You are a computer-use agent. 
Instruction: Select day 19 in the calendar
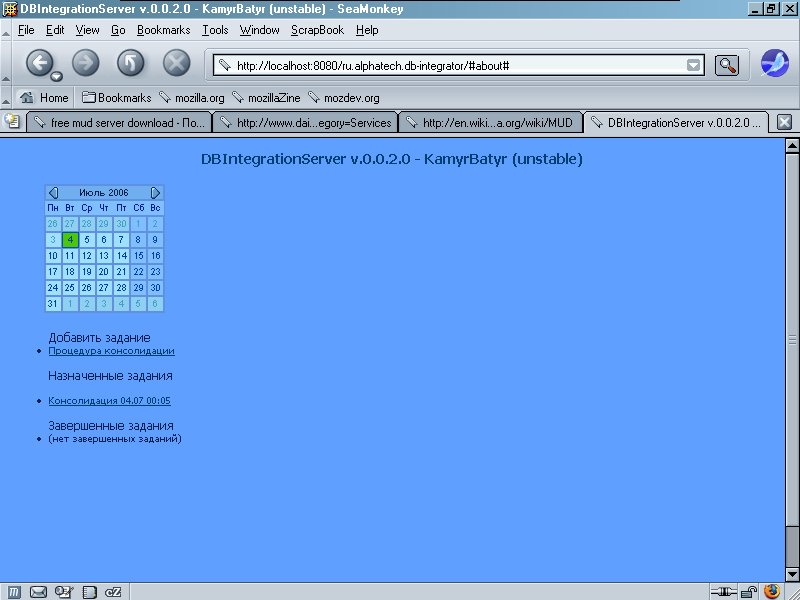tap(87, 272)
